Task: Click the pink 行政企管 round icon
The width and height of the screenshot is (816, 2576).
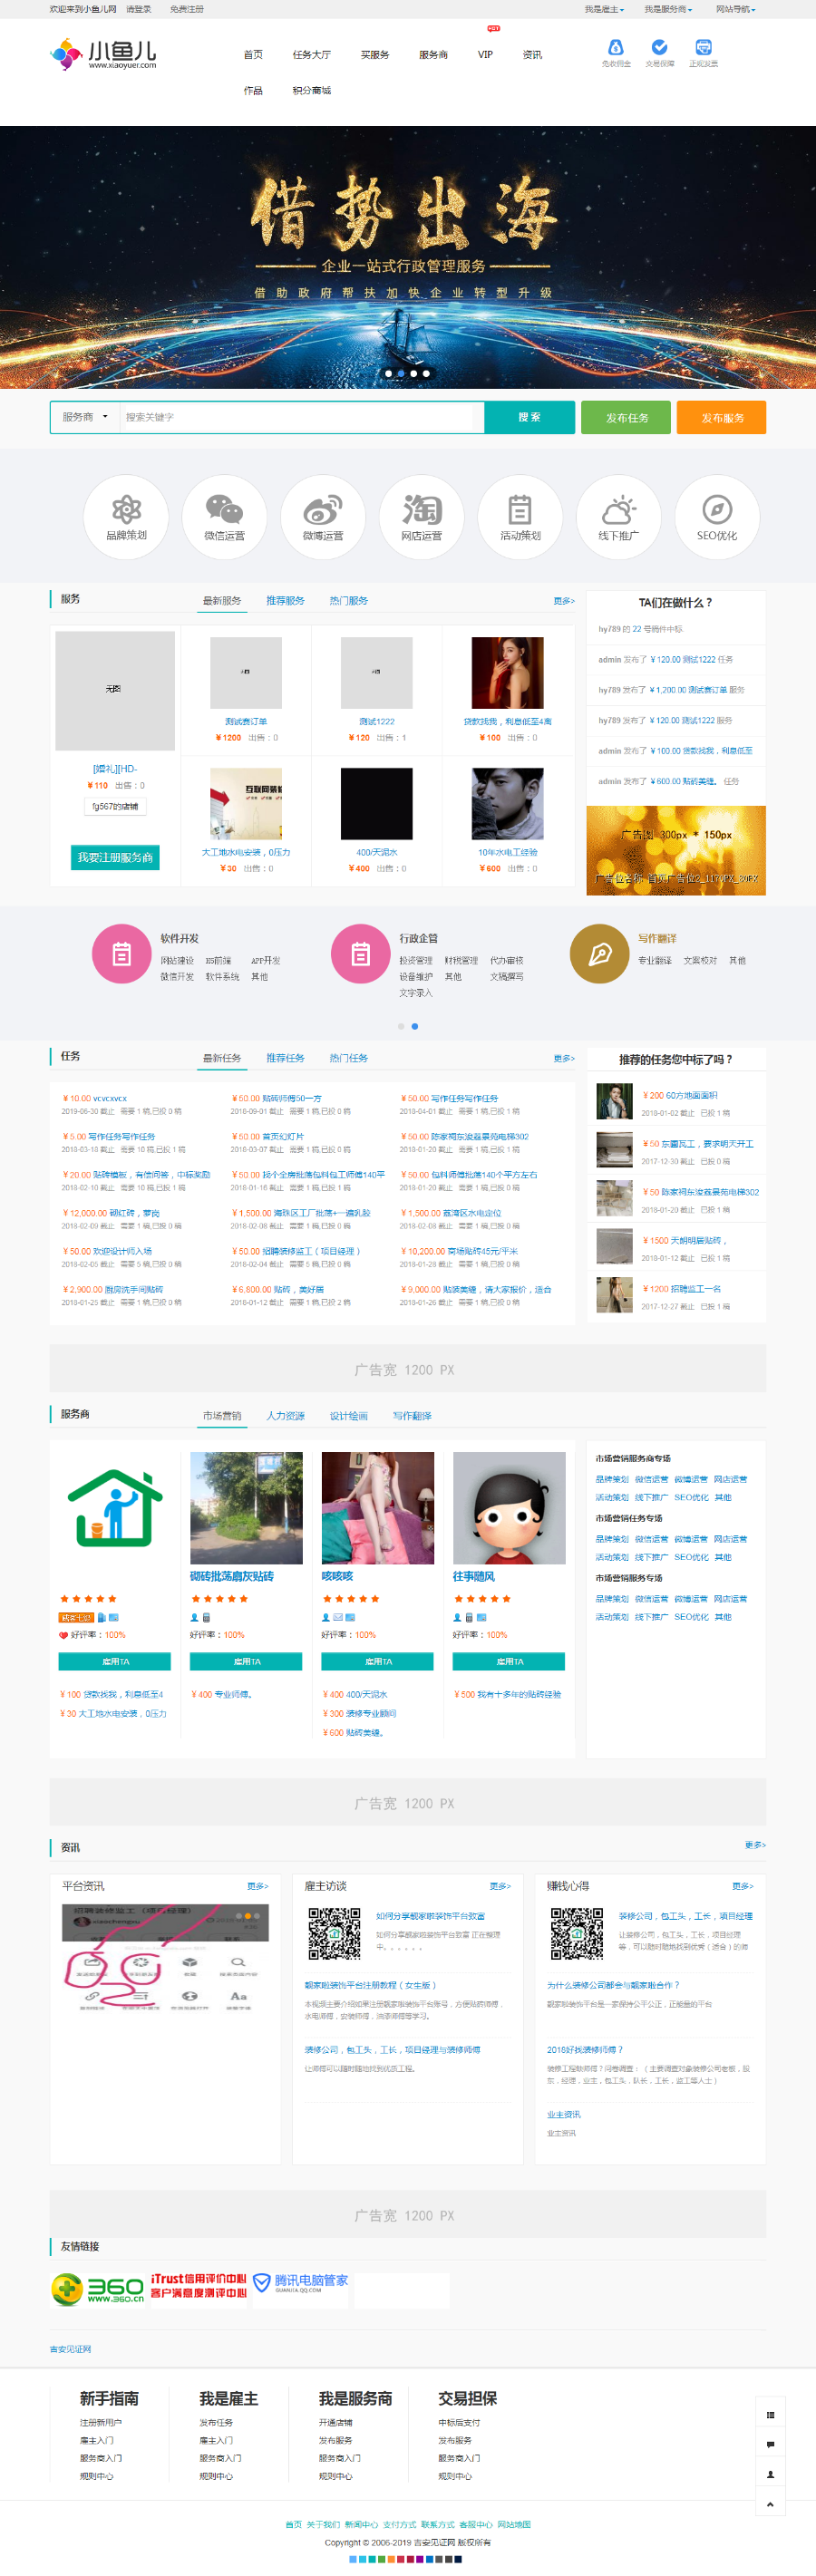Action: (x=360, y=954)
